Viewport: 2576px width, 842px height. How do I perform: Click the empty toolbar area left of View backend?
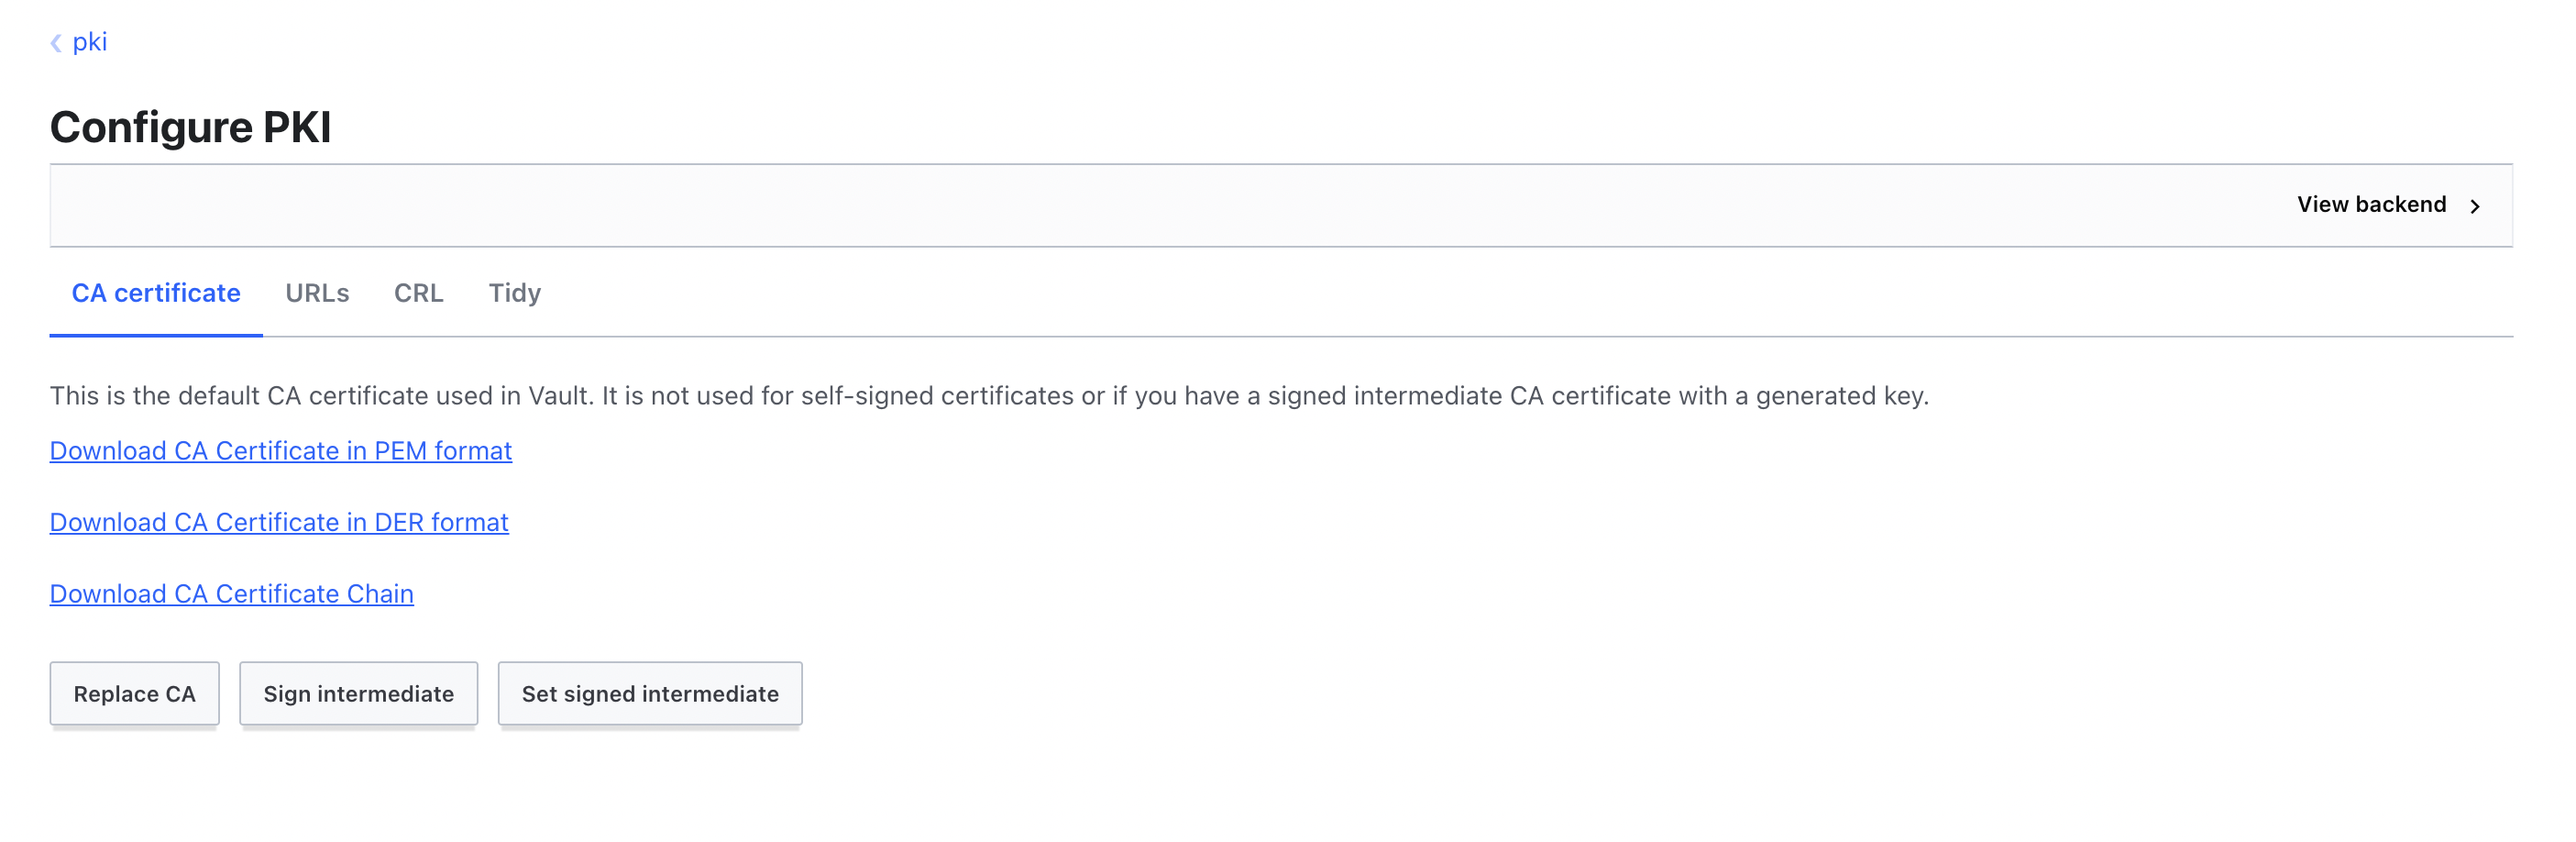coord(1100,205)
